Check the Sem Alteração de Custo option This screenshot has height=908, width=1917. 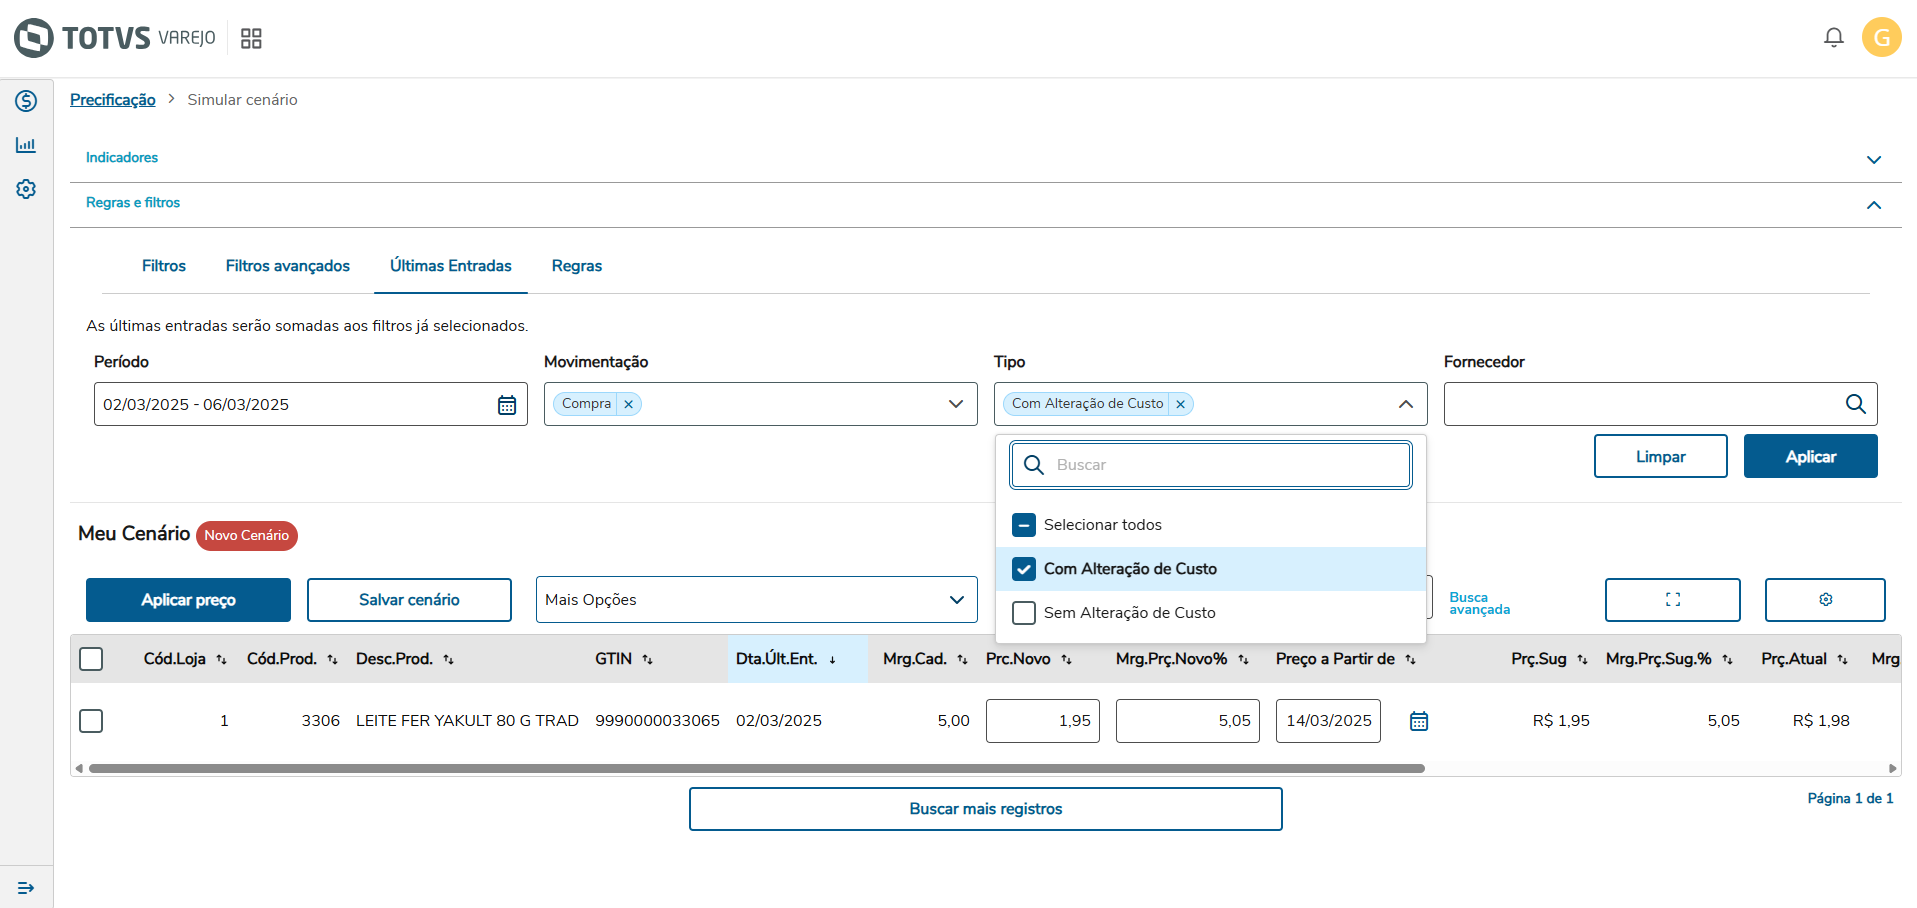point(1024,613)
